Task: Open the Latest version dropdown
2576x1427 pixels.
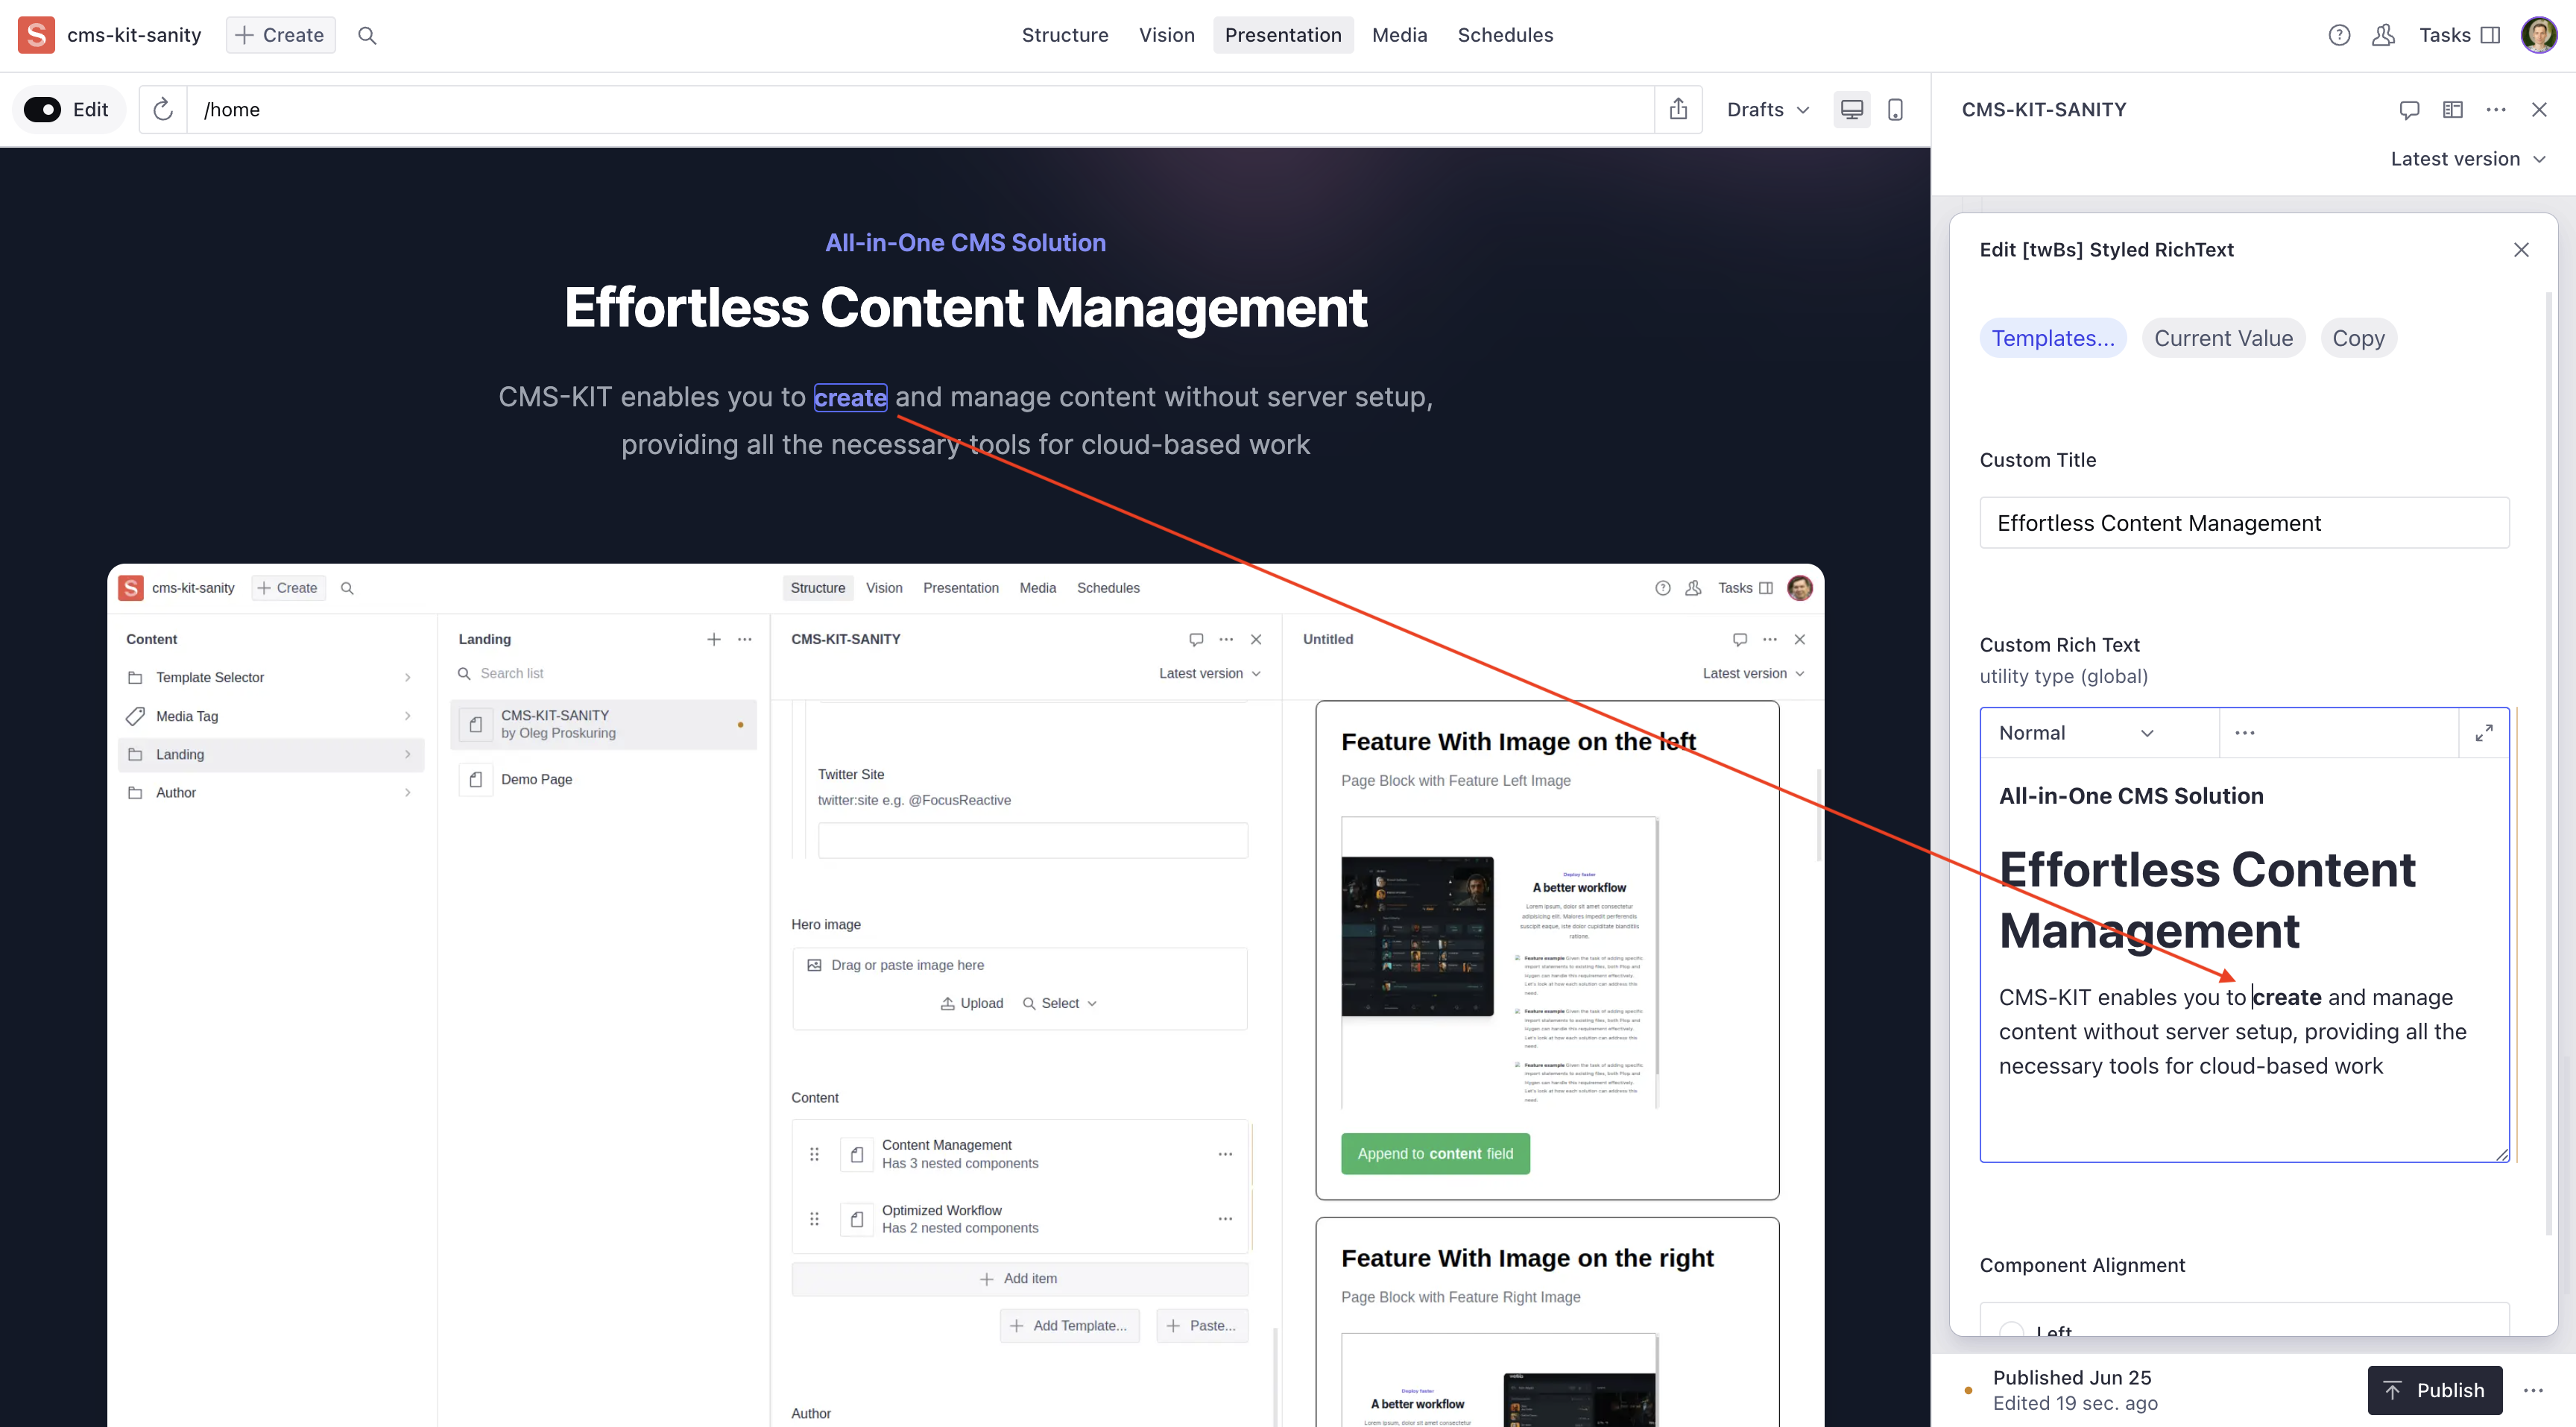Action: point(2467,159)
